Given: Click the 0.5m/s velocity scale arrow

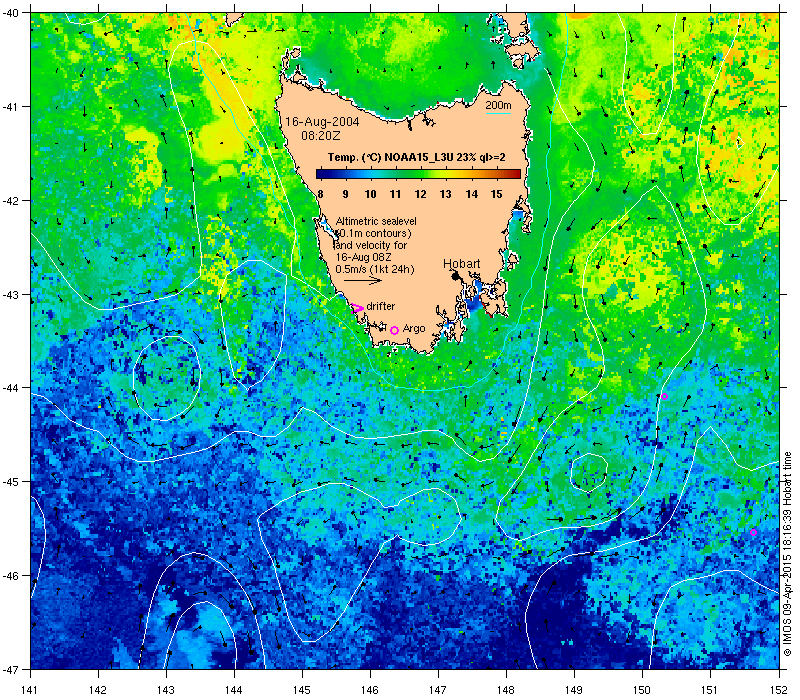Looking at the screenshot, I should tap(363, 280).
